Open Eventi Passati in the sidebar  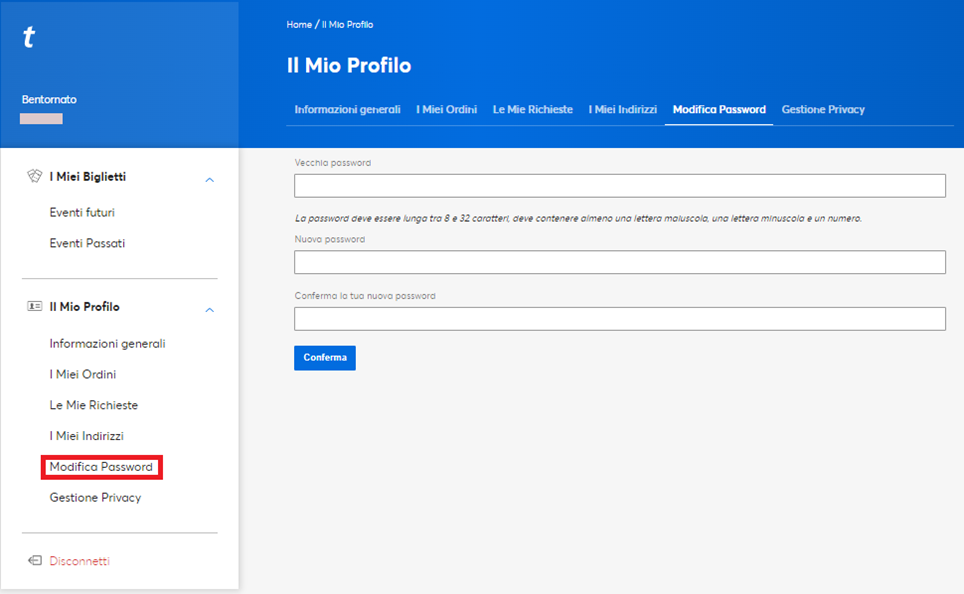point(87,244)
